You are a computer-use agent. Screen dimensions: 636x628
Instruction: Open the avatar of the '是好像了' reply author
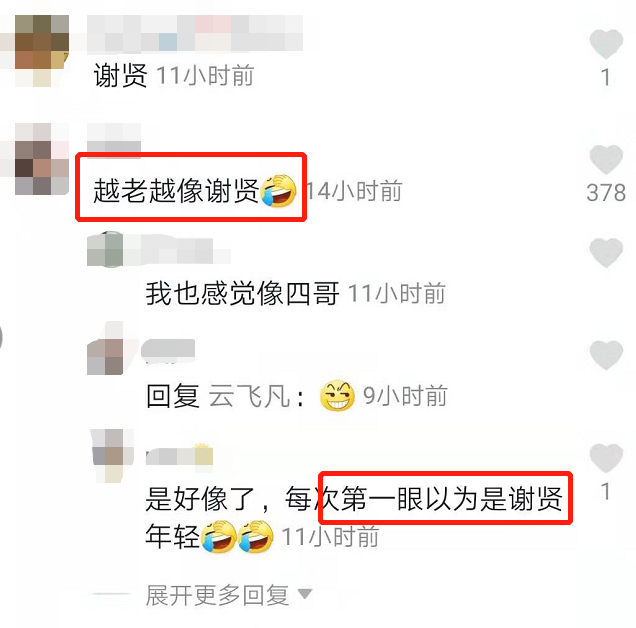pos(111,456)
